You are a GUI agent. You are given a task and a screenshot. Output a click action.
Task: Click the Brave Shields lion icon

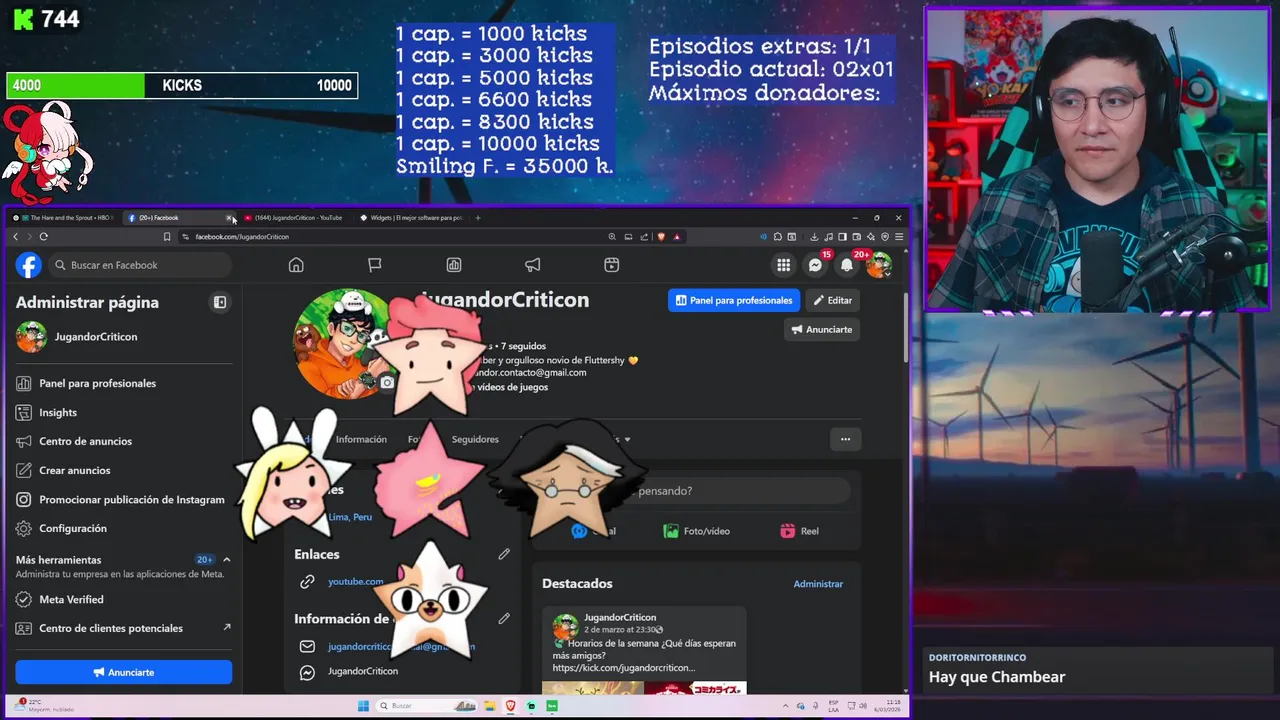click(661, 237)
